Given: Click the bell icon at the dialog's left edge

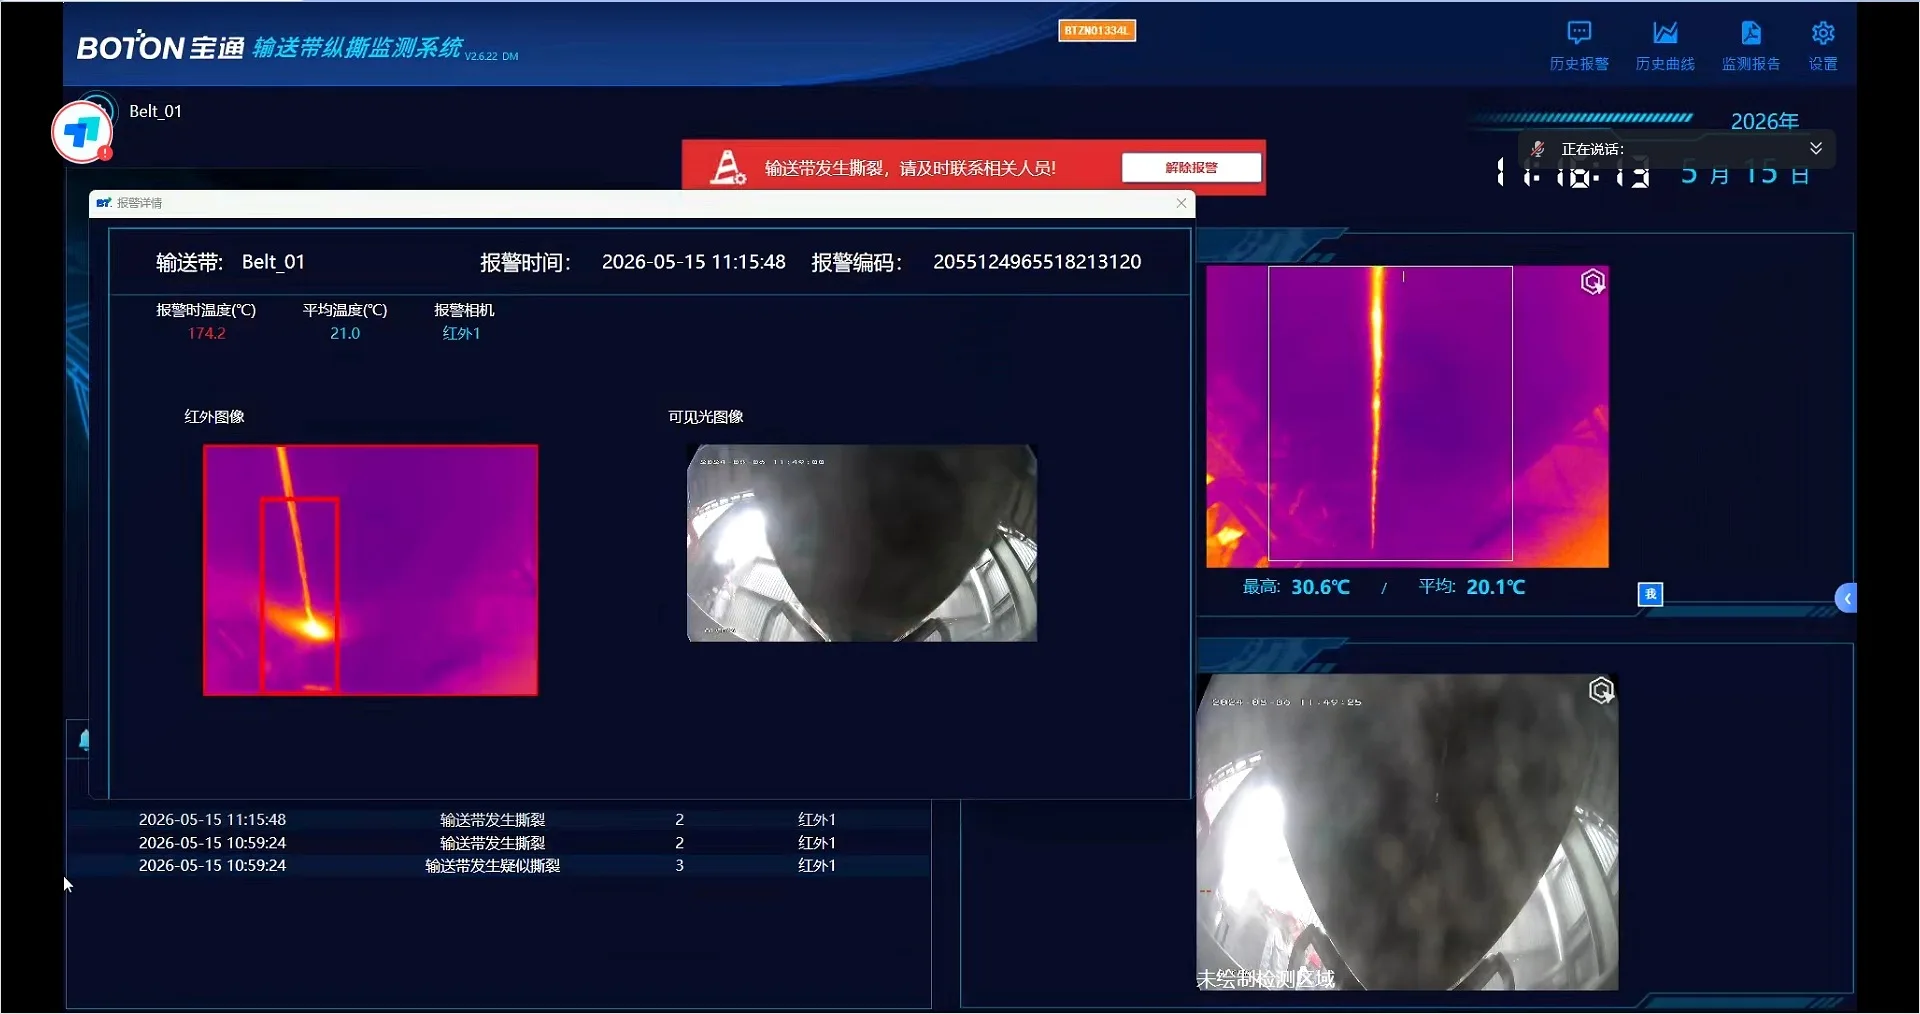Looking at the screenshot, I should (84, 739).
